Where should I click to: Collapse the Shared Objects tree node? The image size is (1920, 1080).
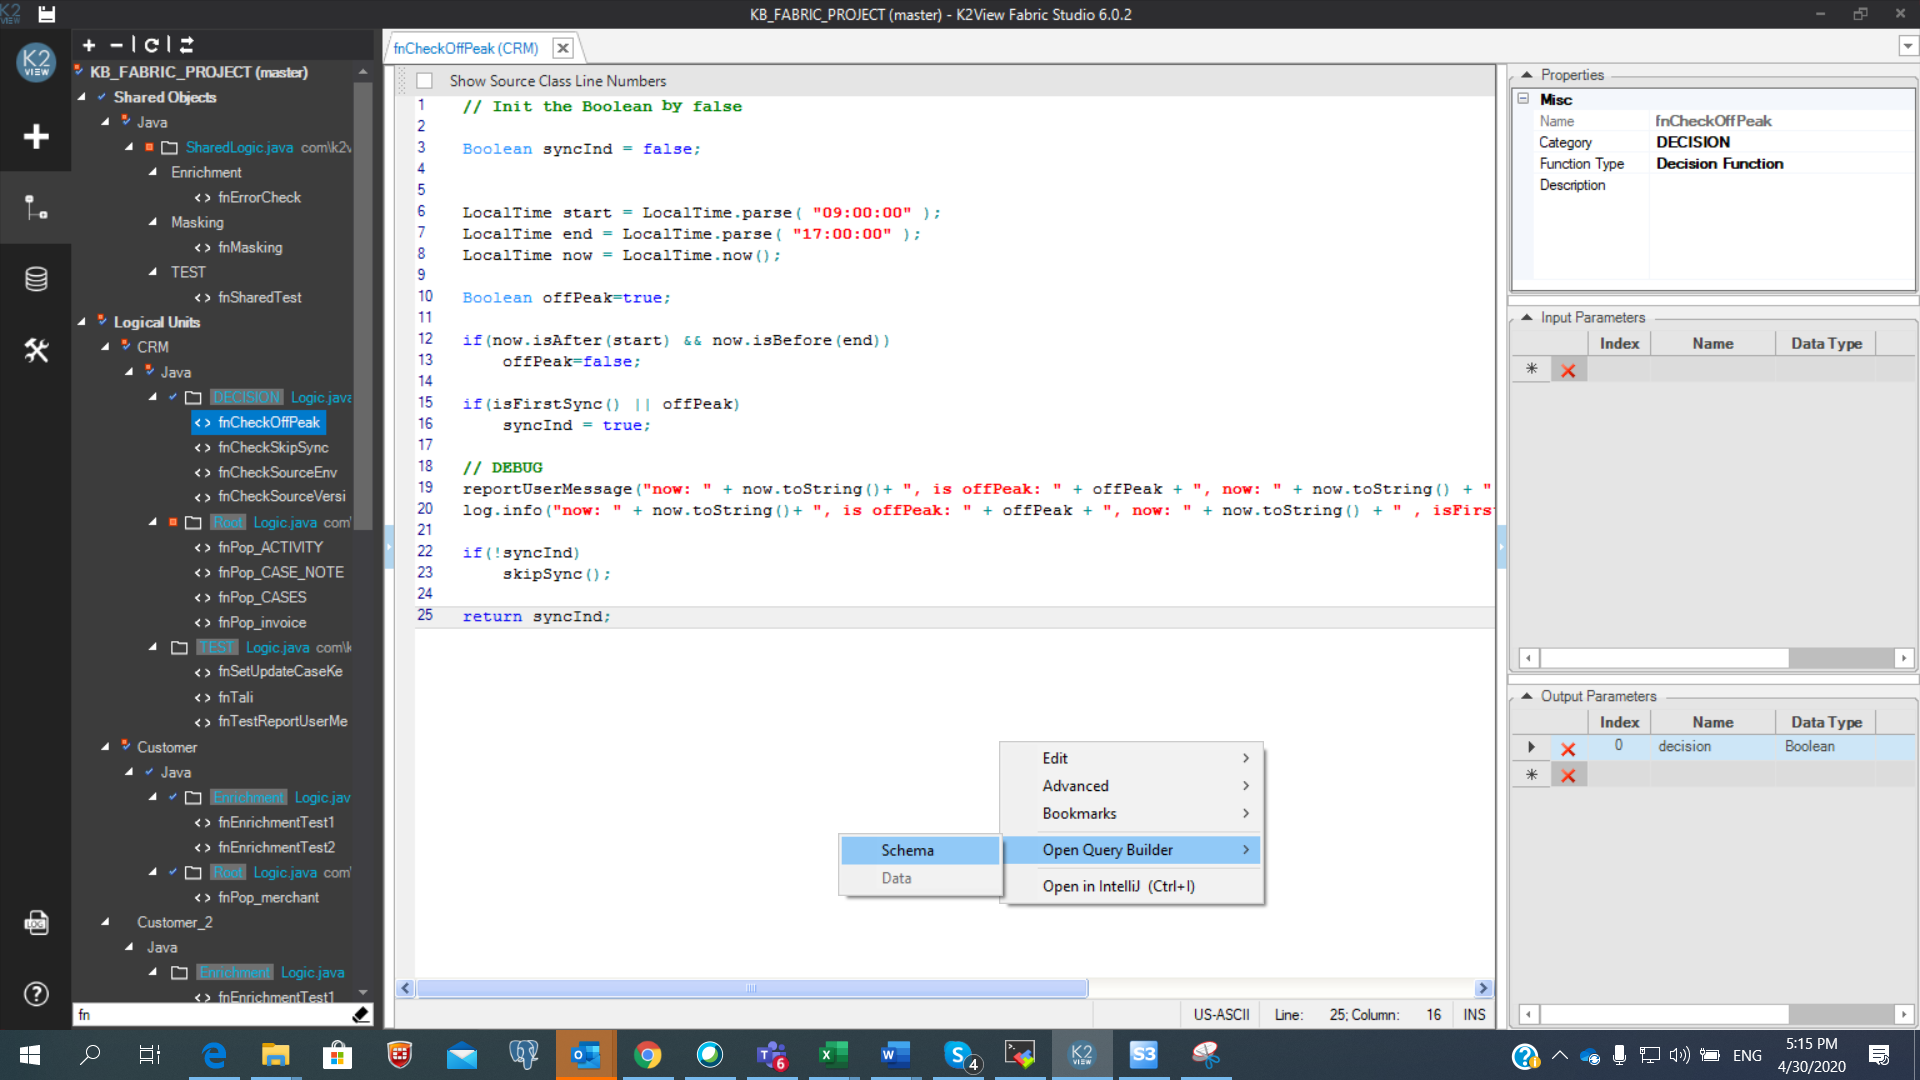(x=82, y=97)
